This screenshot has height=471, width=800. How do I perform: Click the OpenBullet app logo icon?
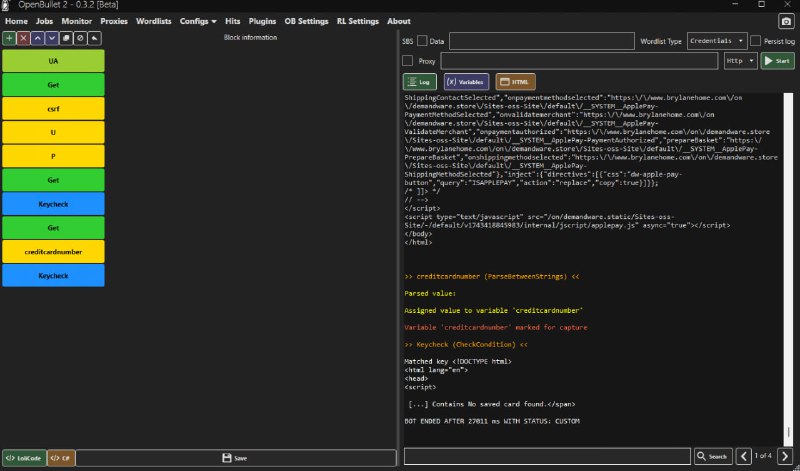point(6,5)
